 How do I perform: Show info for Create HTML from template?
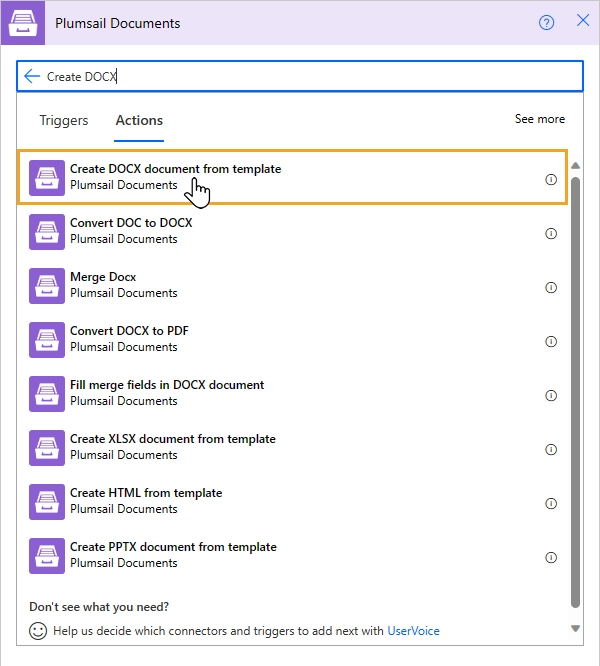[551, 503]
